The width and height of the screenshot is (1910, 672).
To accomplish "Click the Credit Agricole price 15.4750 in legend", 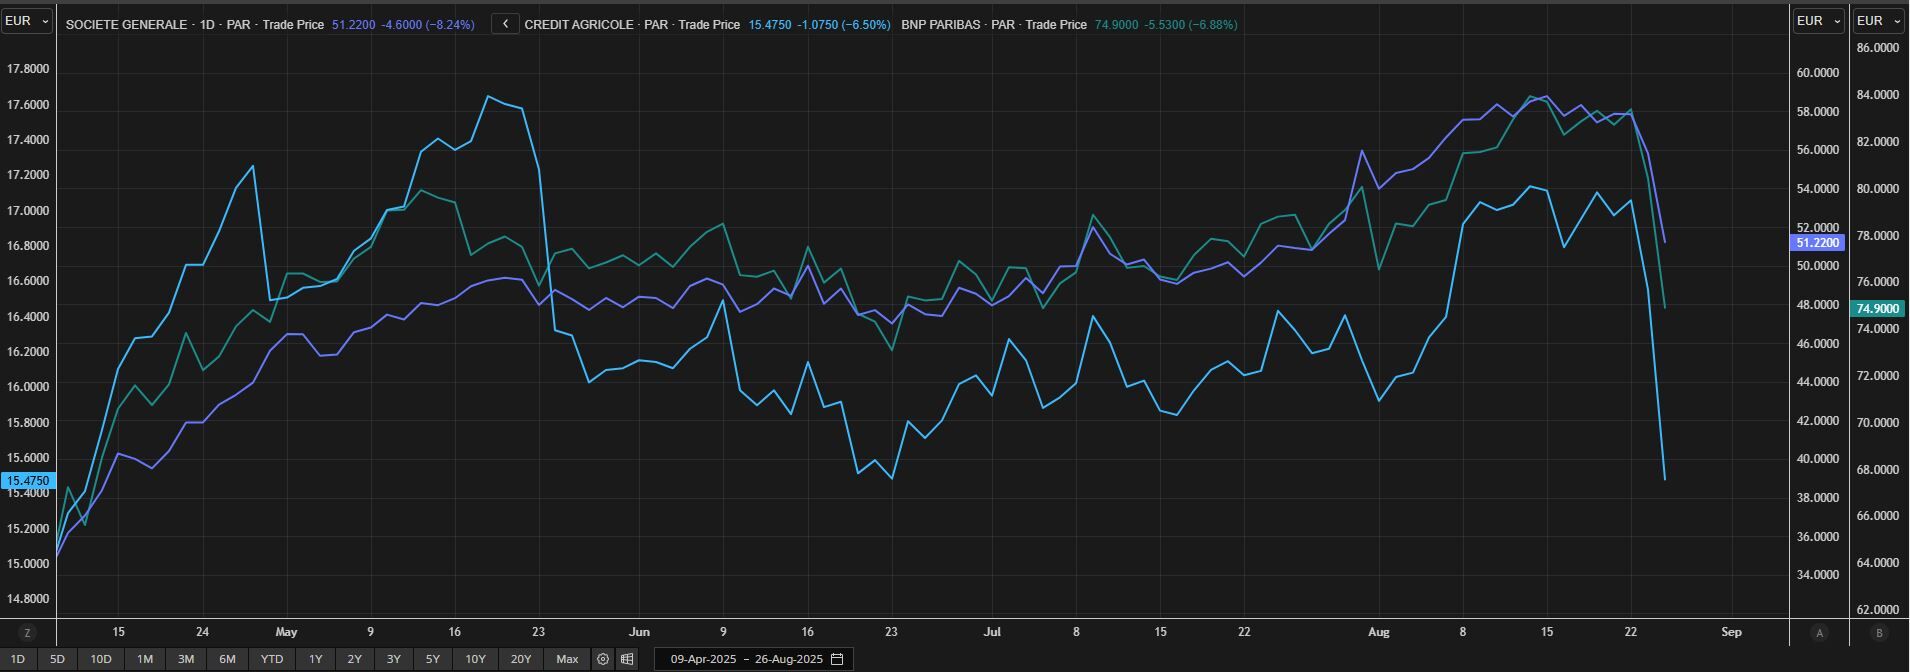I will [x=769, y=24].
